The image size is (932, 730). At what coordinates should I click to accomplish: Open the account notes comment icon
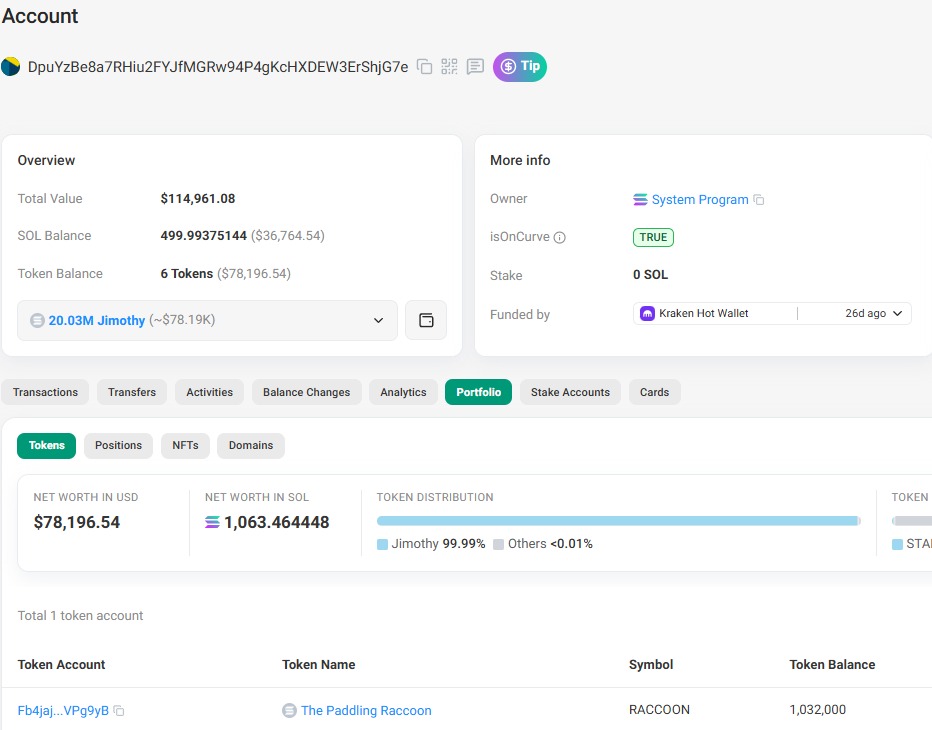point(476,67)
